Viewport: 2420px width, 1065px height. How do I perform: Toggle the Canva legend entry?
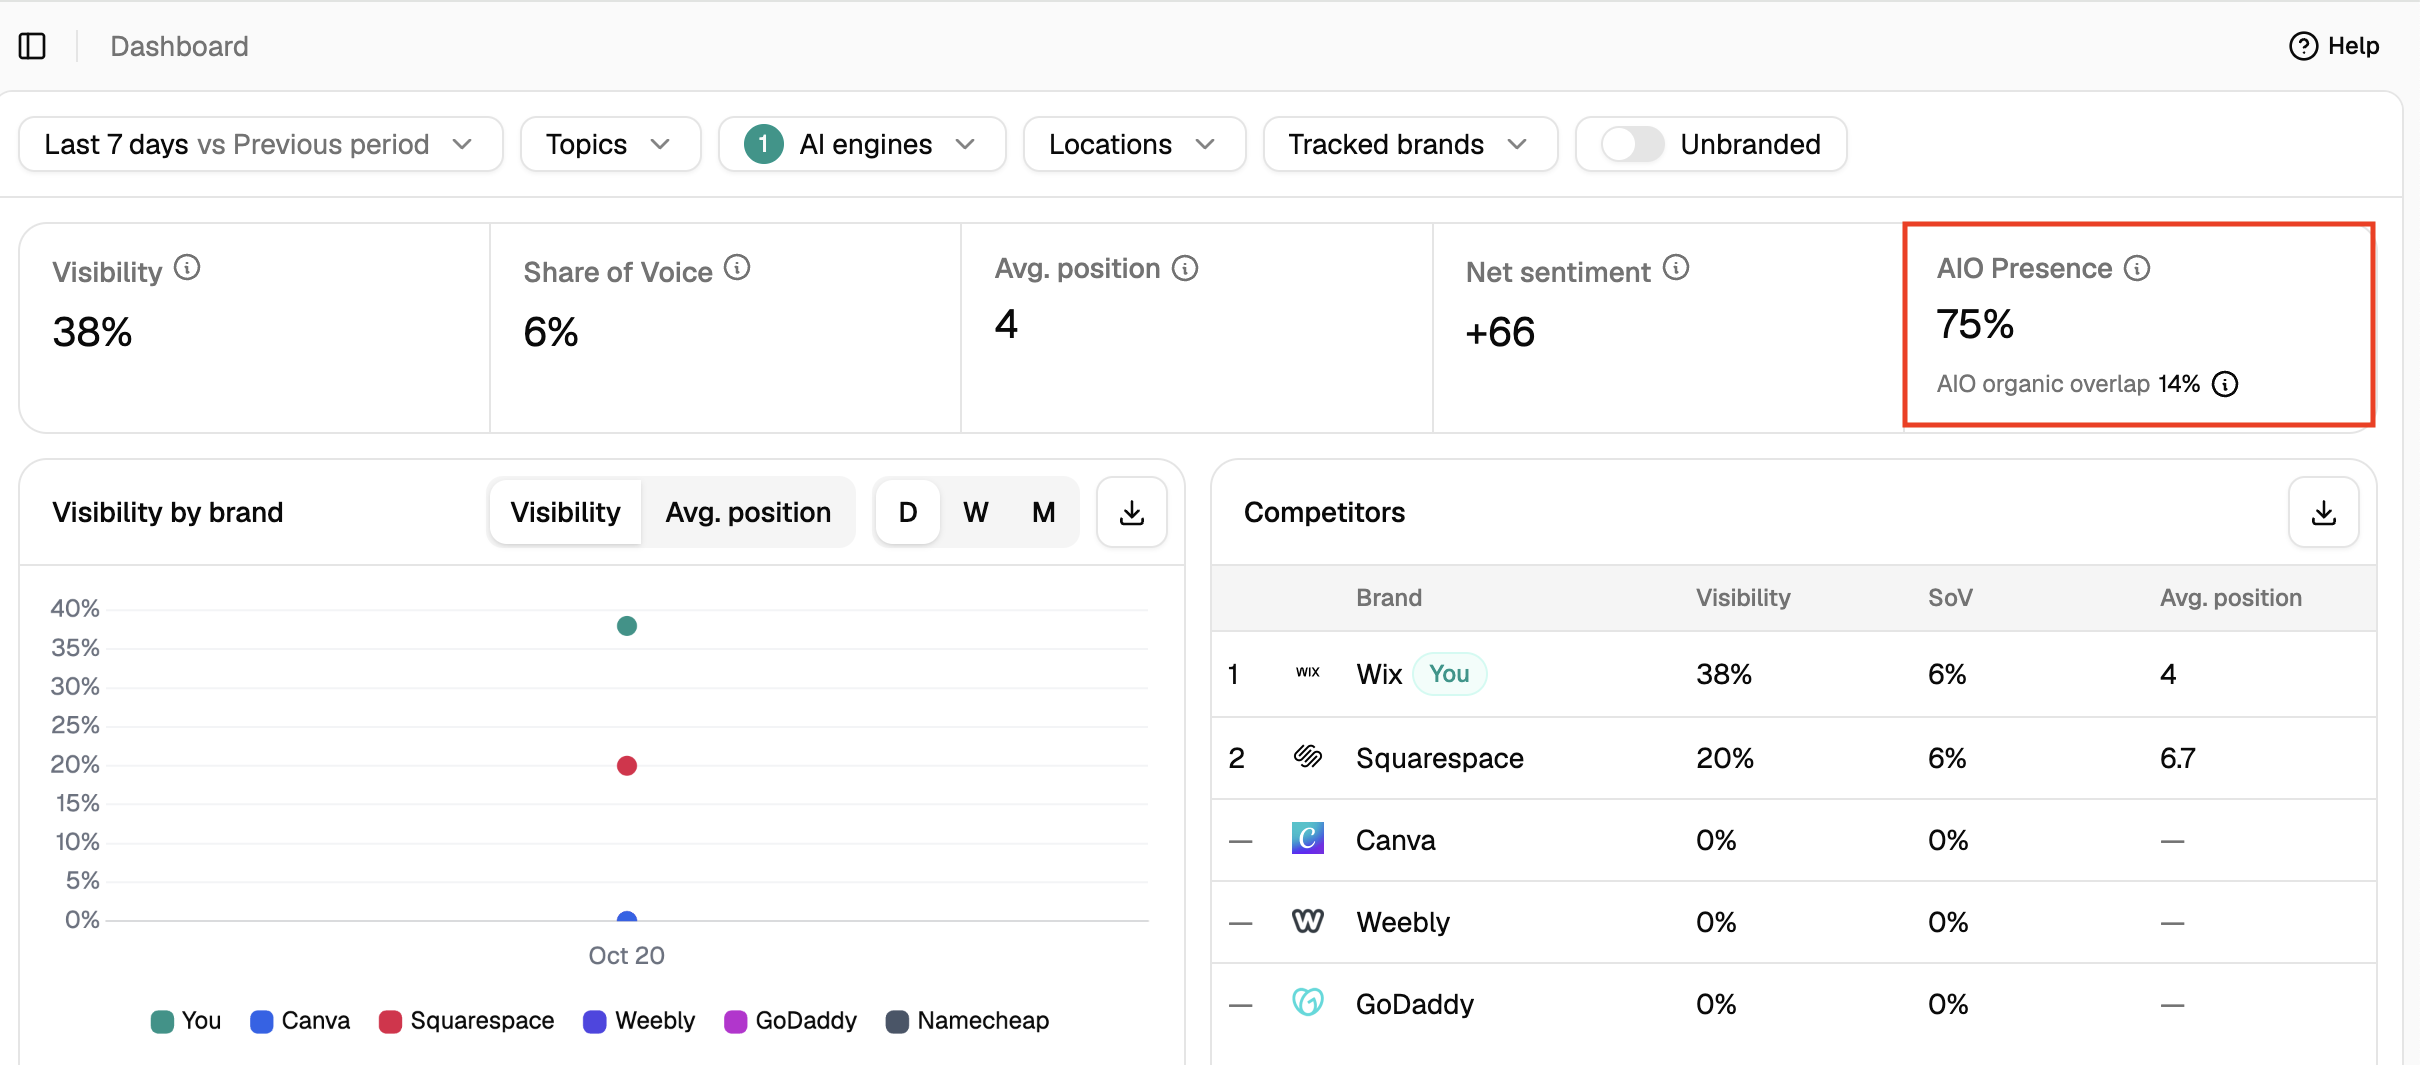pyautogui.click(x=300, y=1021)
